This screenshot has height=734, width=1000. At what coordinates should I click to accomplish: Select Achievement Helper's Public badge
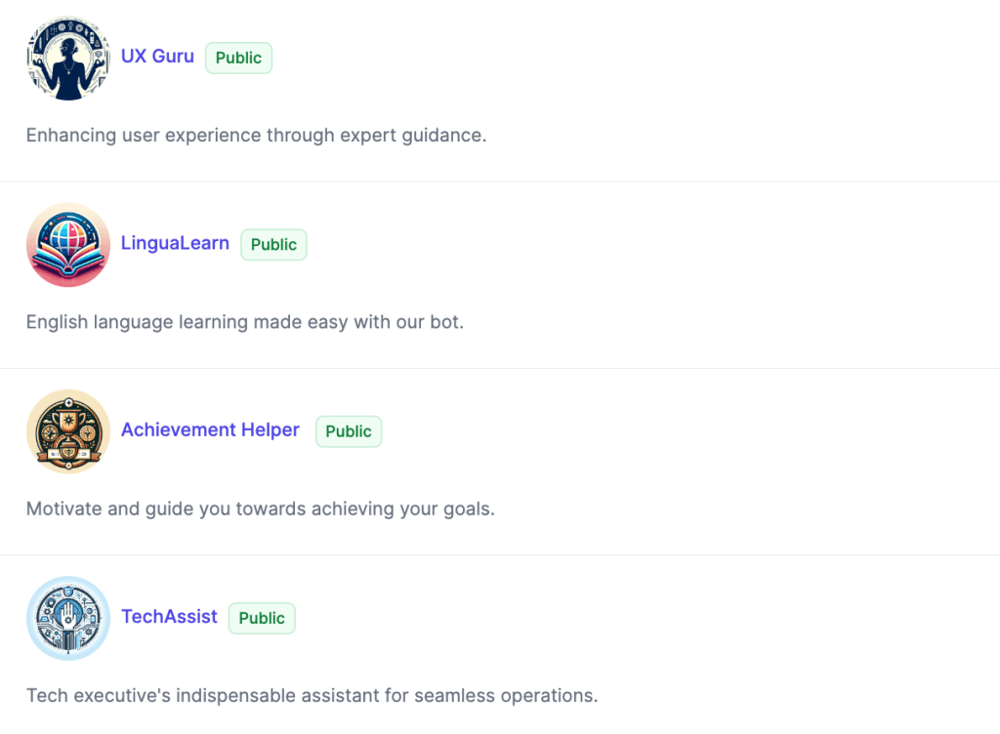point(348,431)
